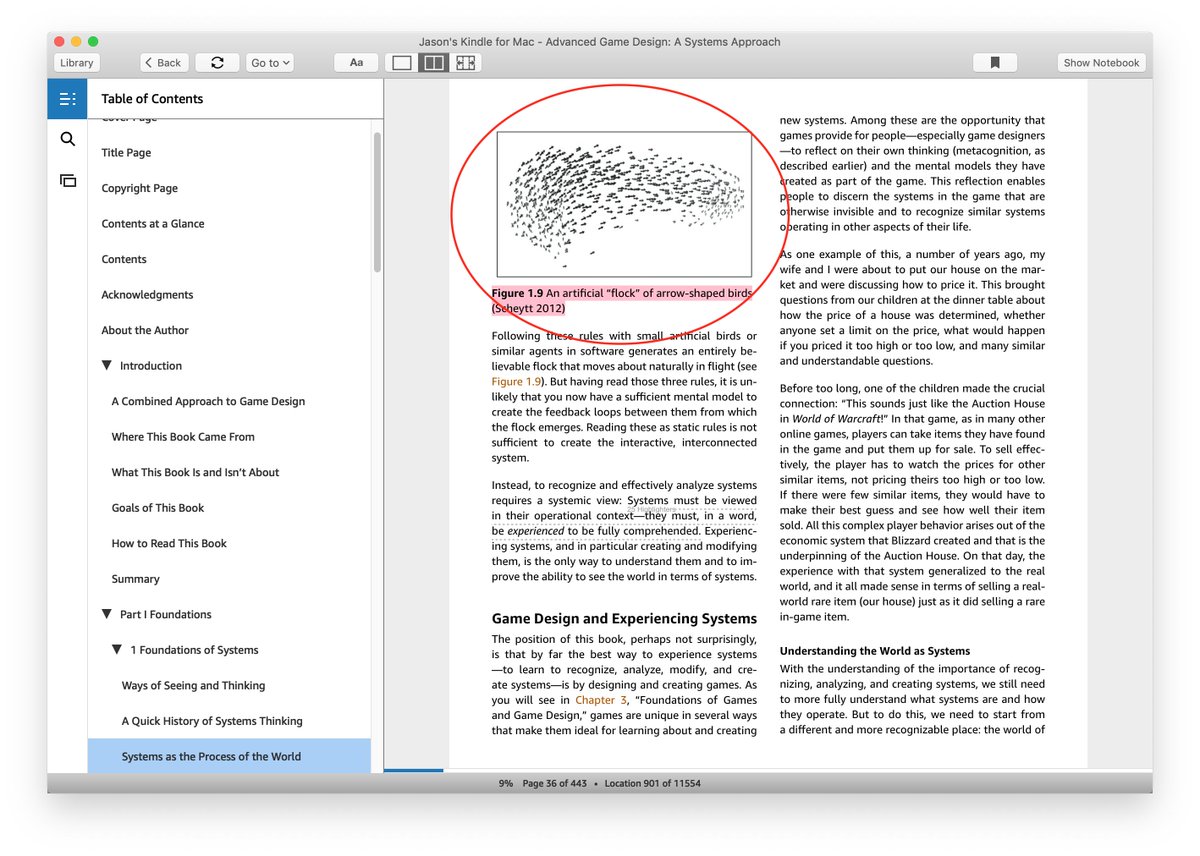
Task: Open What This Book Is and Isn't About
Action: [x=195, y=472]
